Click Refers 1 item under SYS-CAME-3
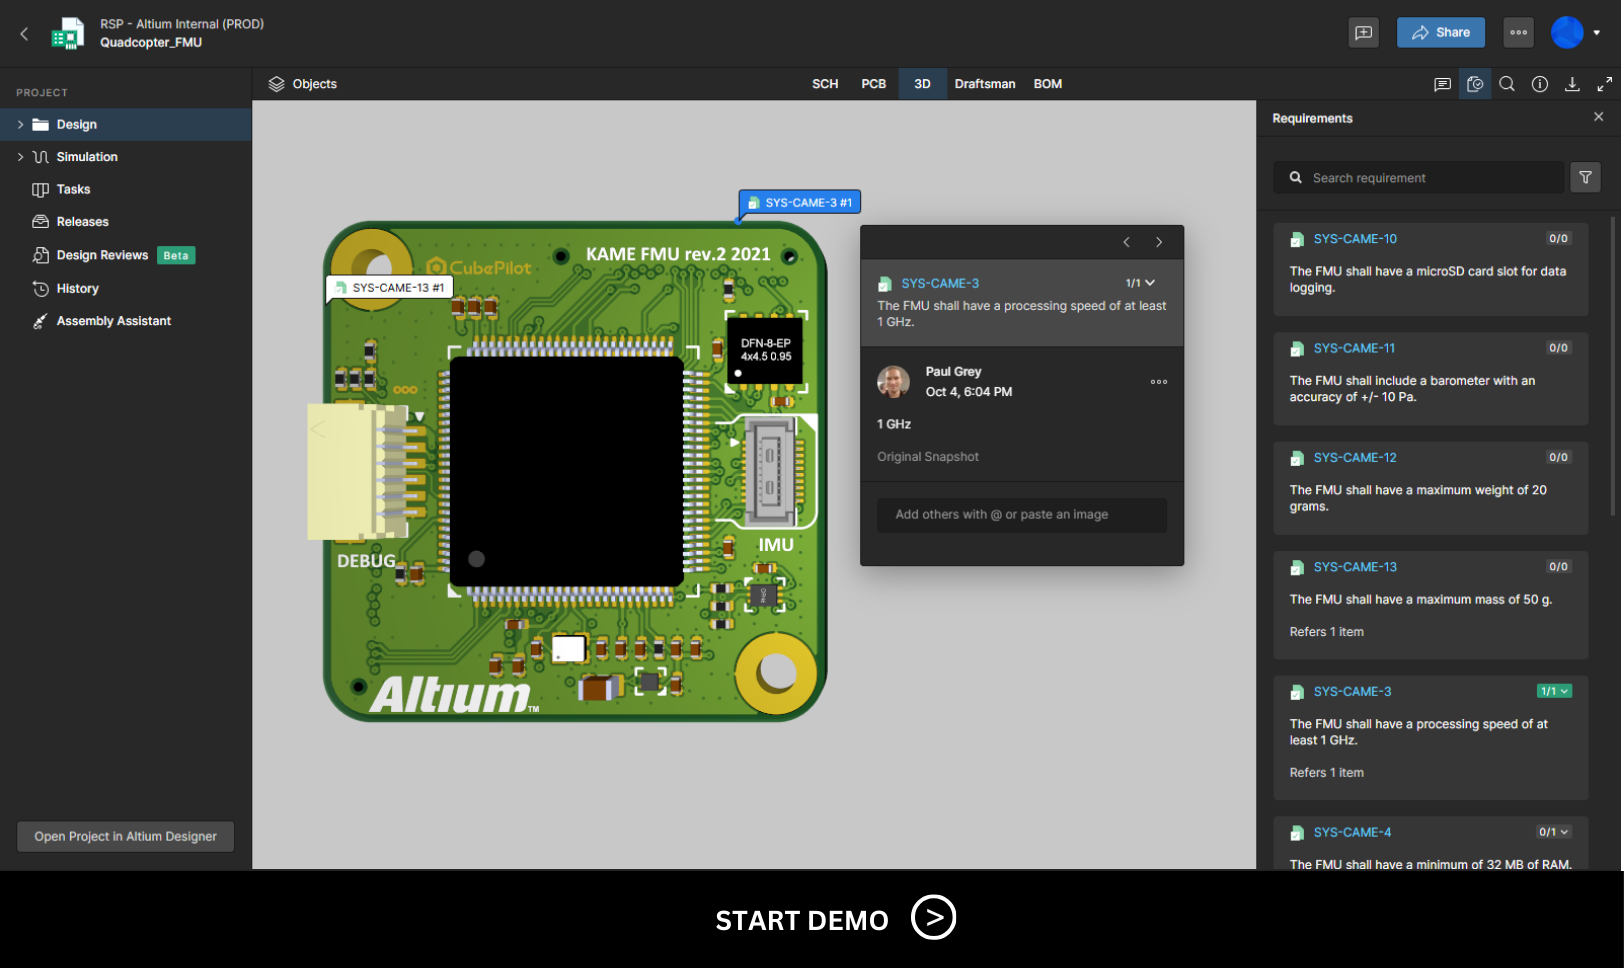Image resolution: width=1624 pixels, height=968 pixels. (1326, 773)
